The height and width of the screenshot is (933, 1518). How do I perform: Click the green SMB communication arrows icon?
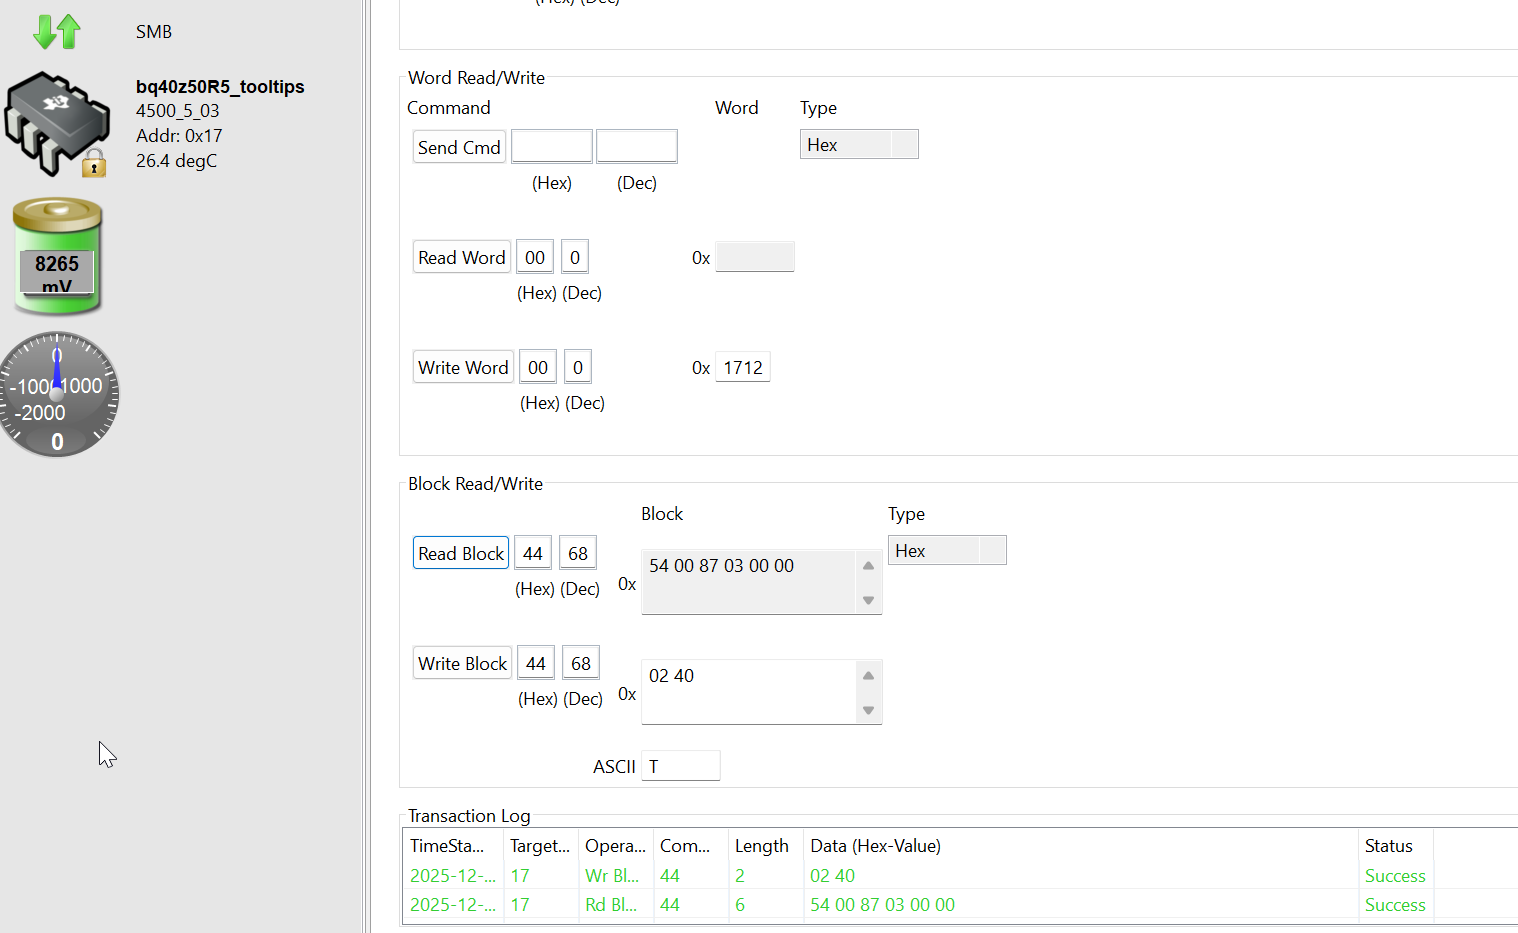pyautogui.click(x=56, y=31)
